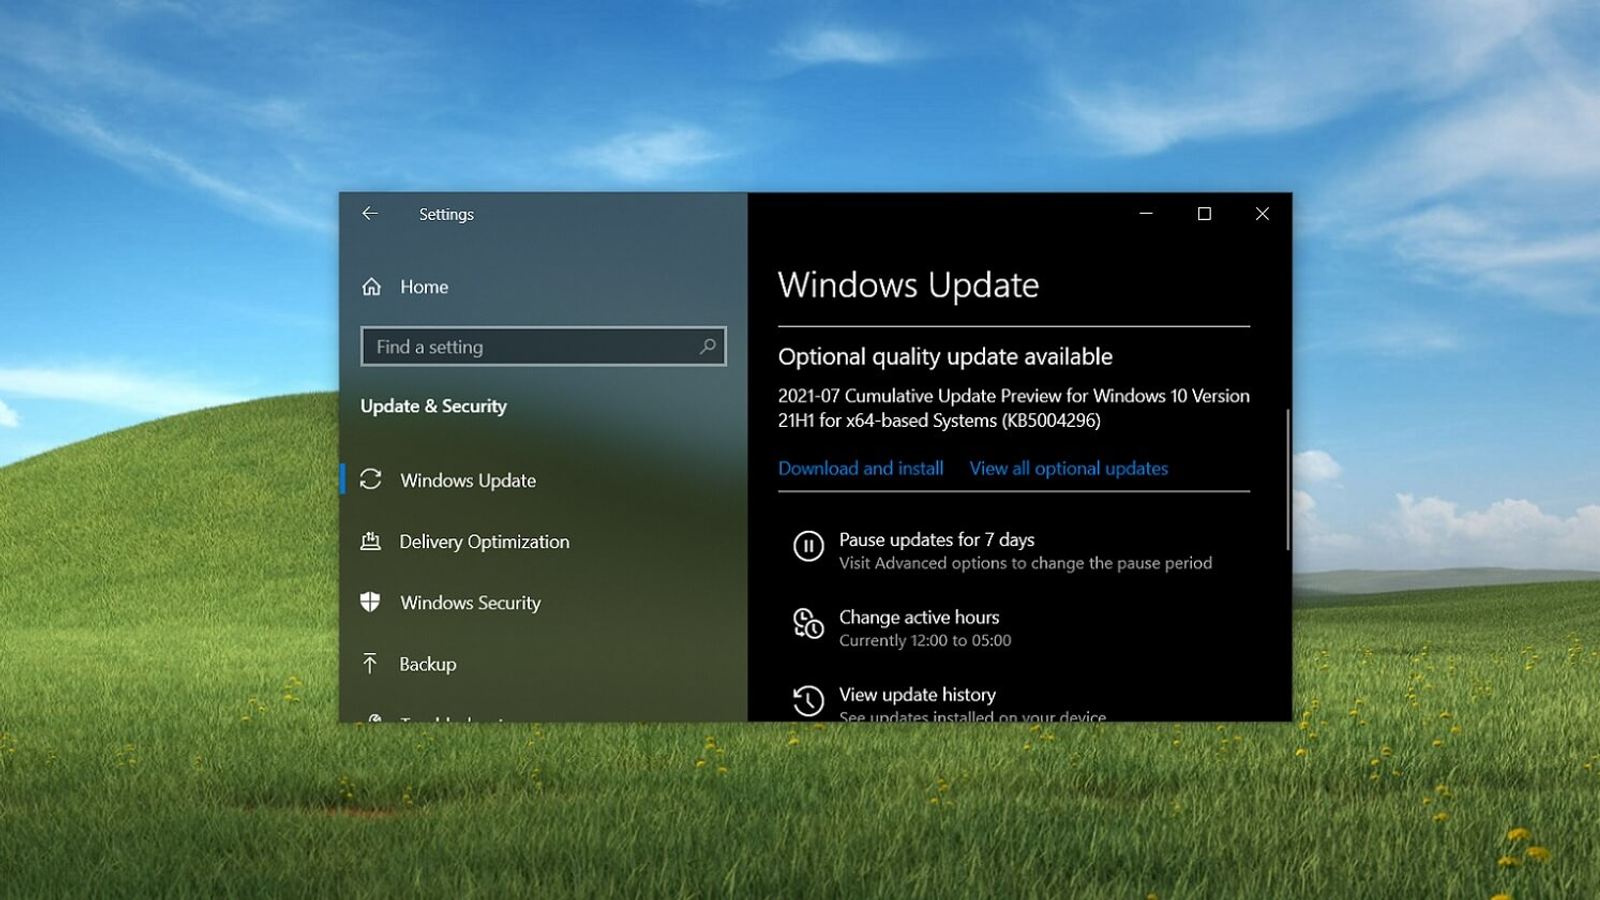Go back with the Settings back arrow
1600x900 pixels.
[370, 214]
